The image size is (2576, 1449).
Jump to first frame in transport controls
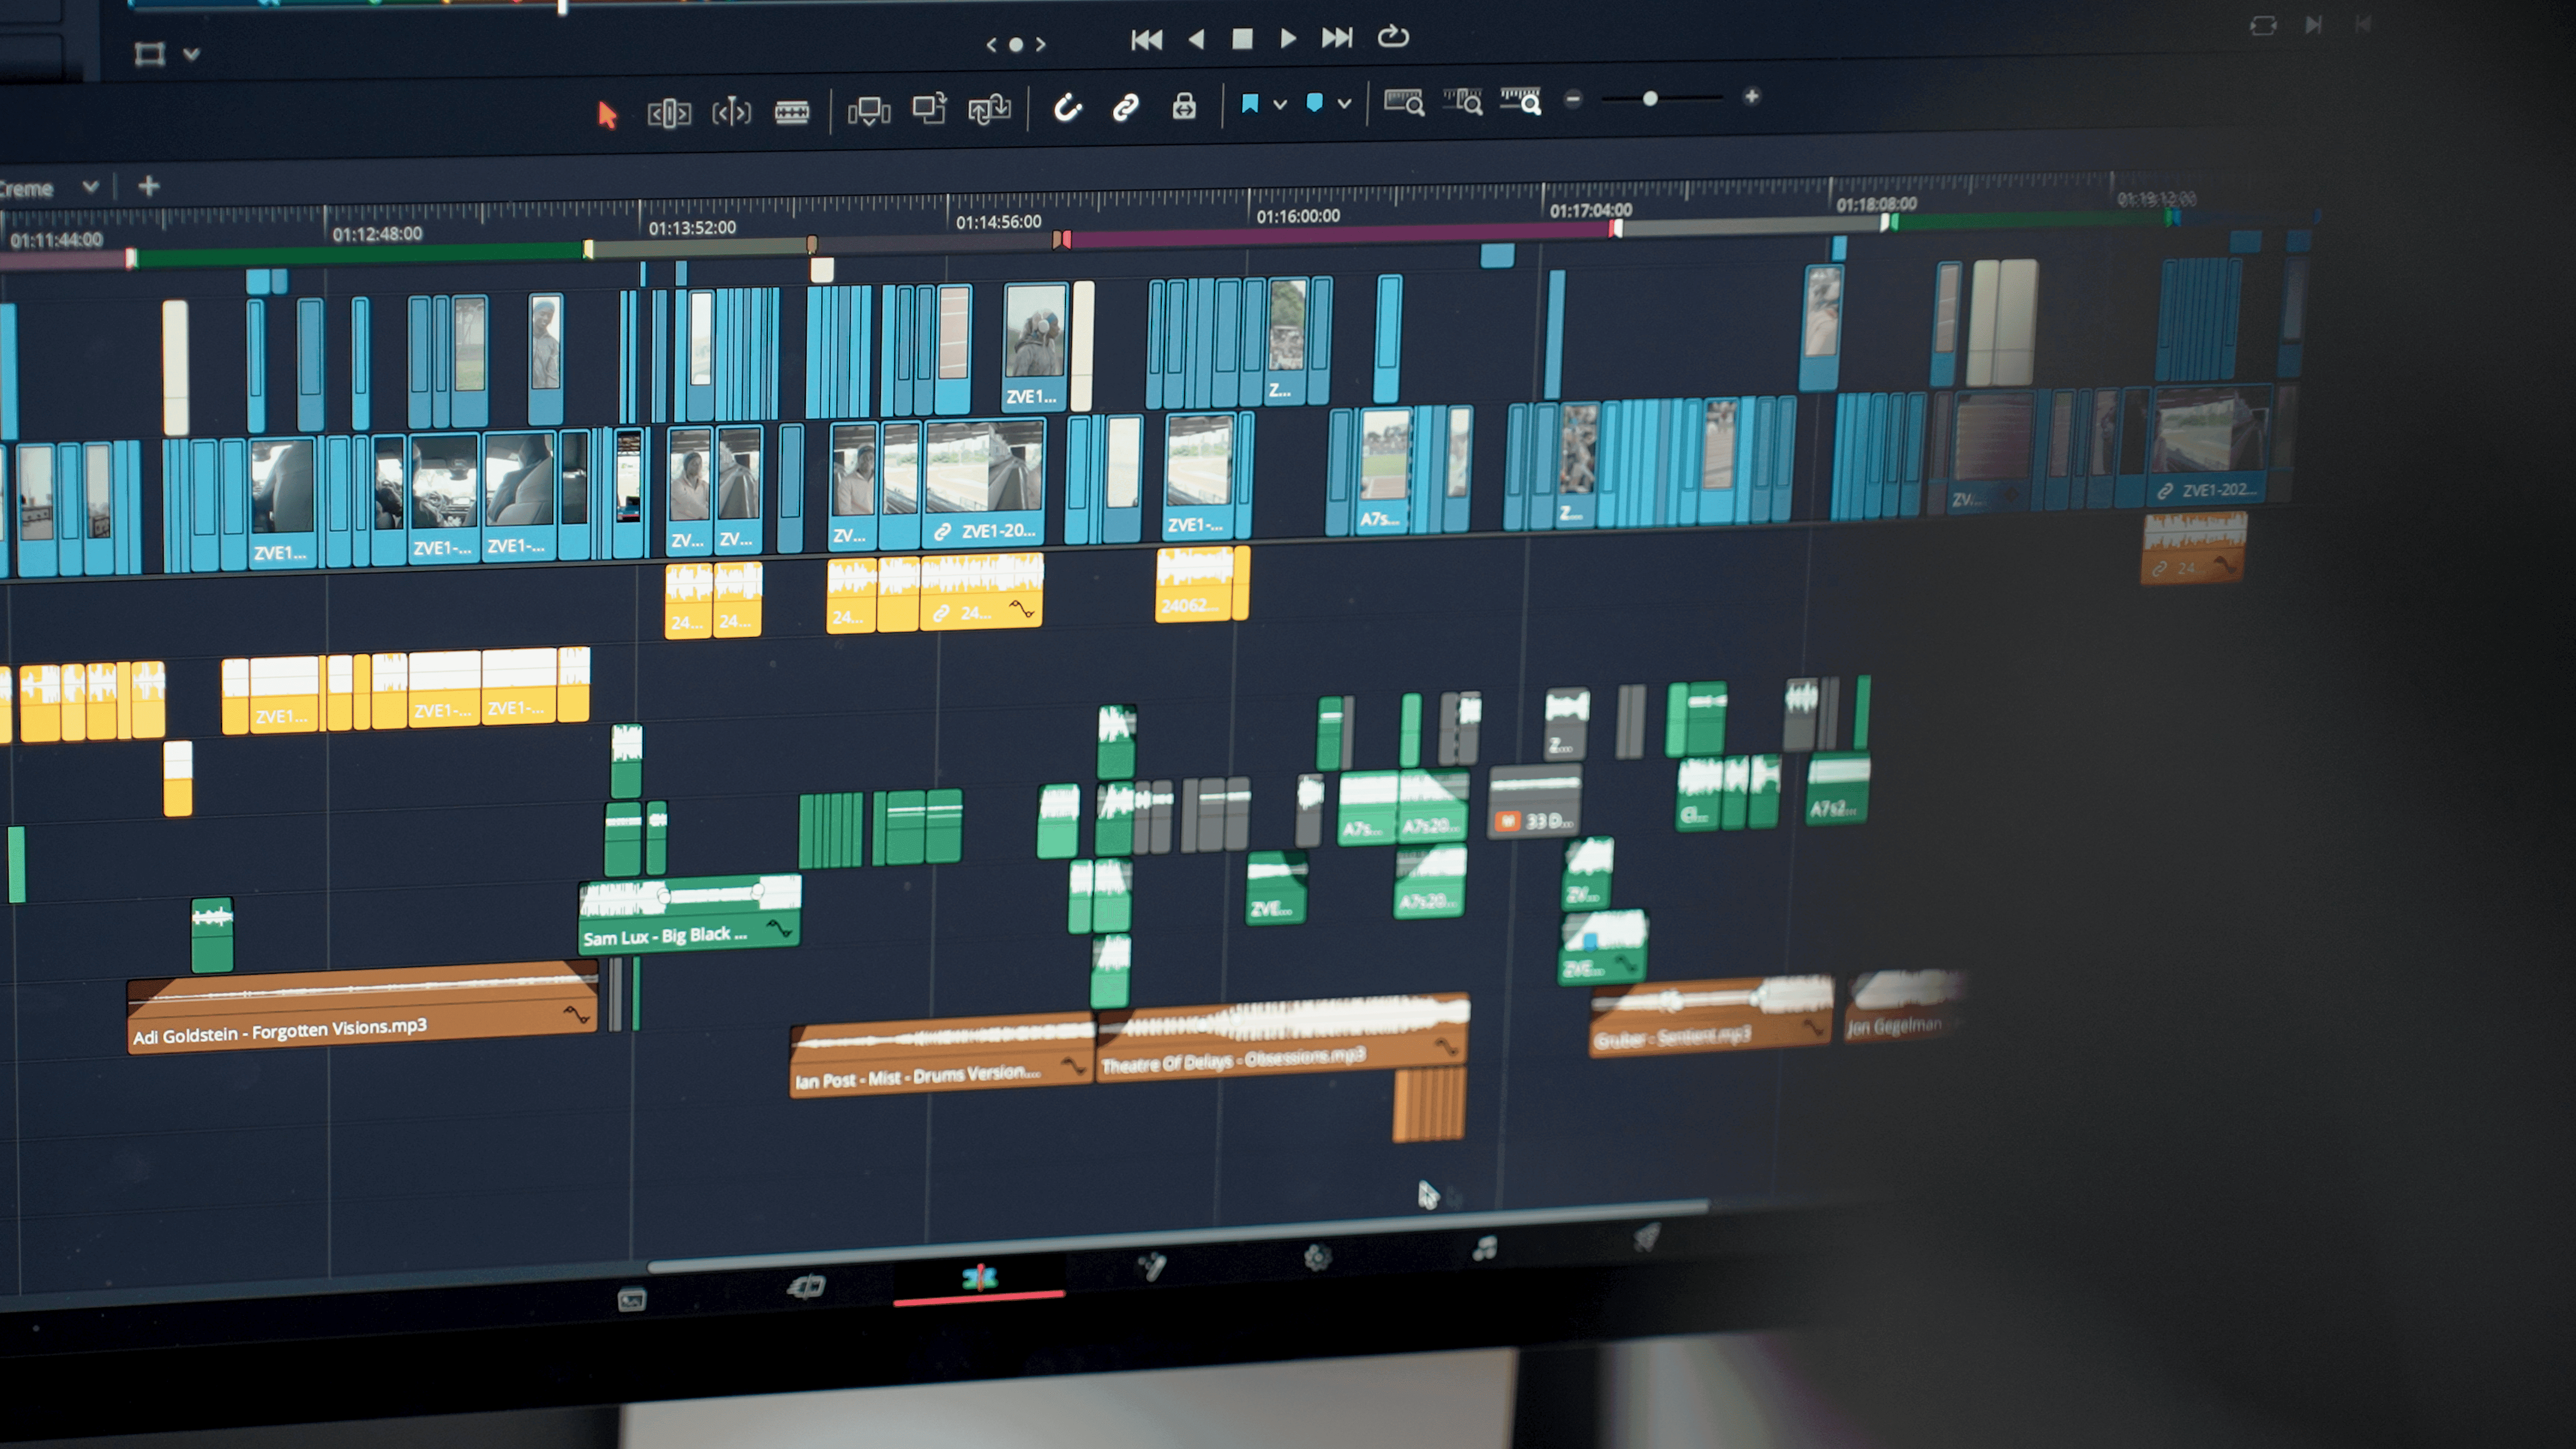click(x=1147, y=40)
